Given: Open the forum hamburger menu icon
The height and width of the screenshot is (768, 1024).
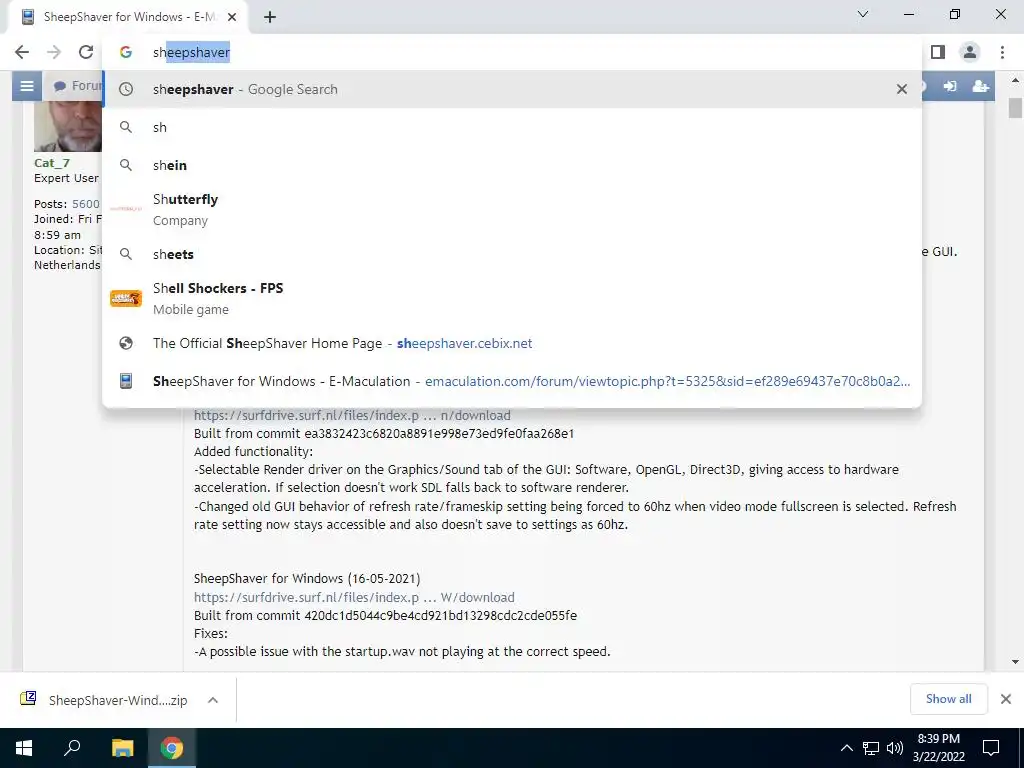Looking at the screenshot, I should coord(27,86).
